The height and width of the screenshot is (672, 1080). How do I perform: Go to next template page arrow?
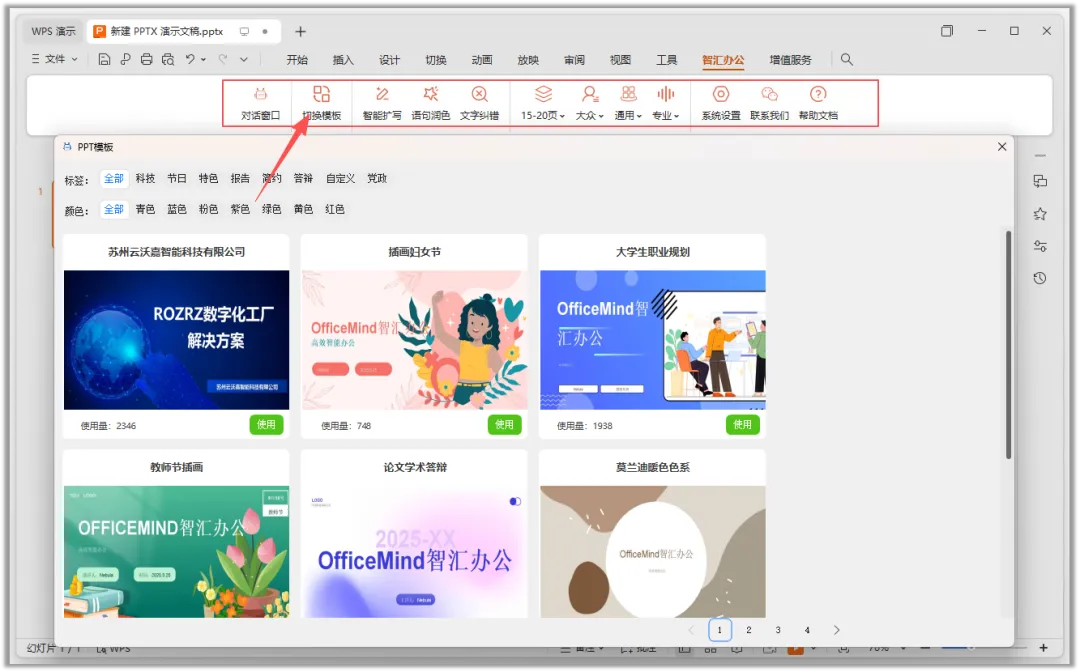click(x=836, y=630)
